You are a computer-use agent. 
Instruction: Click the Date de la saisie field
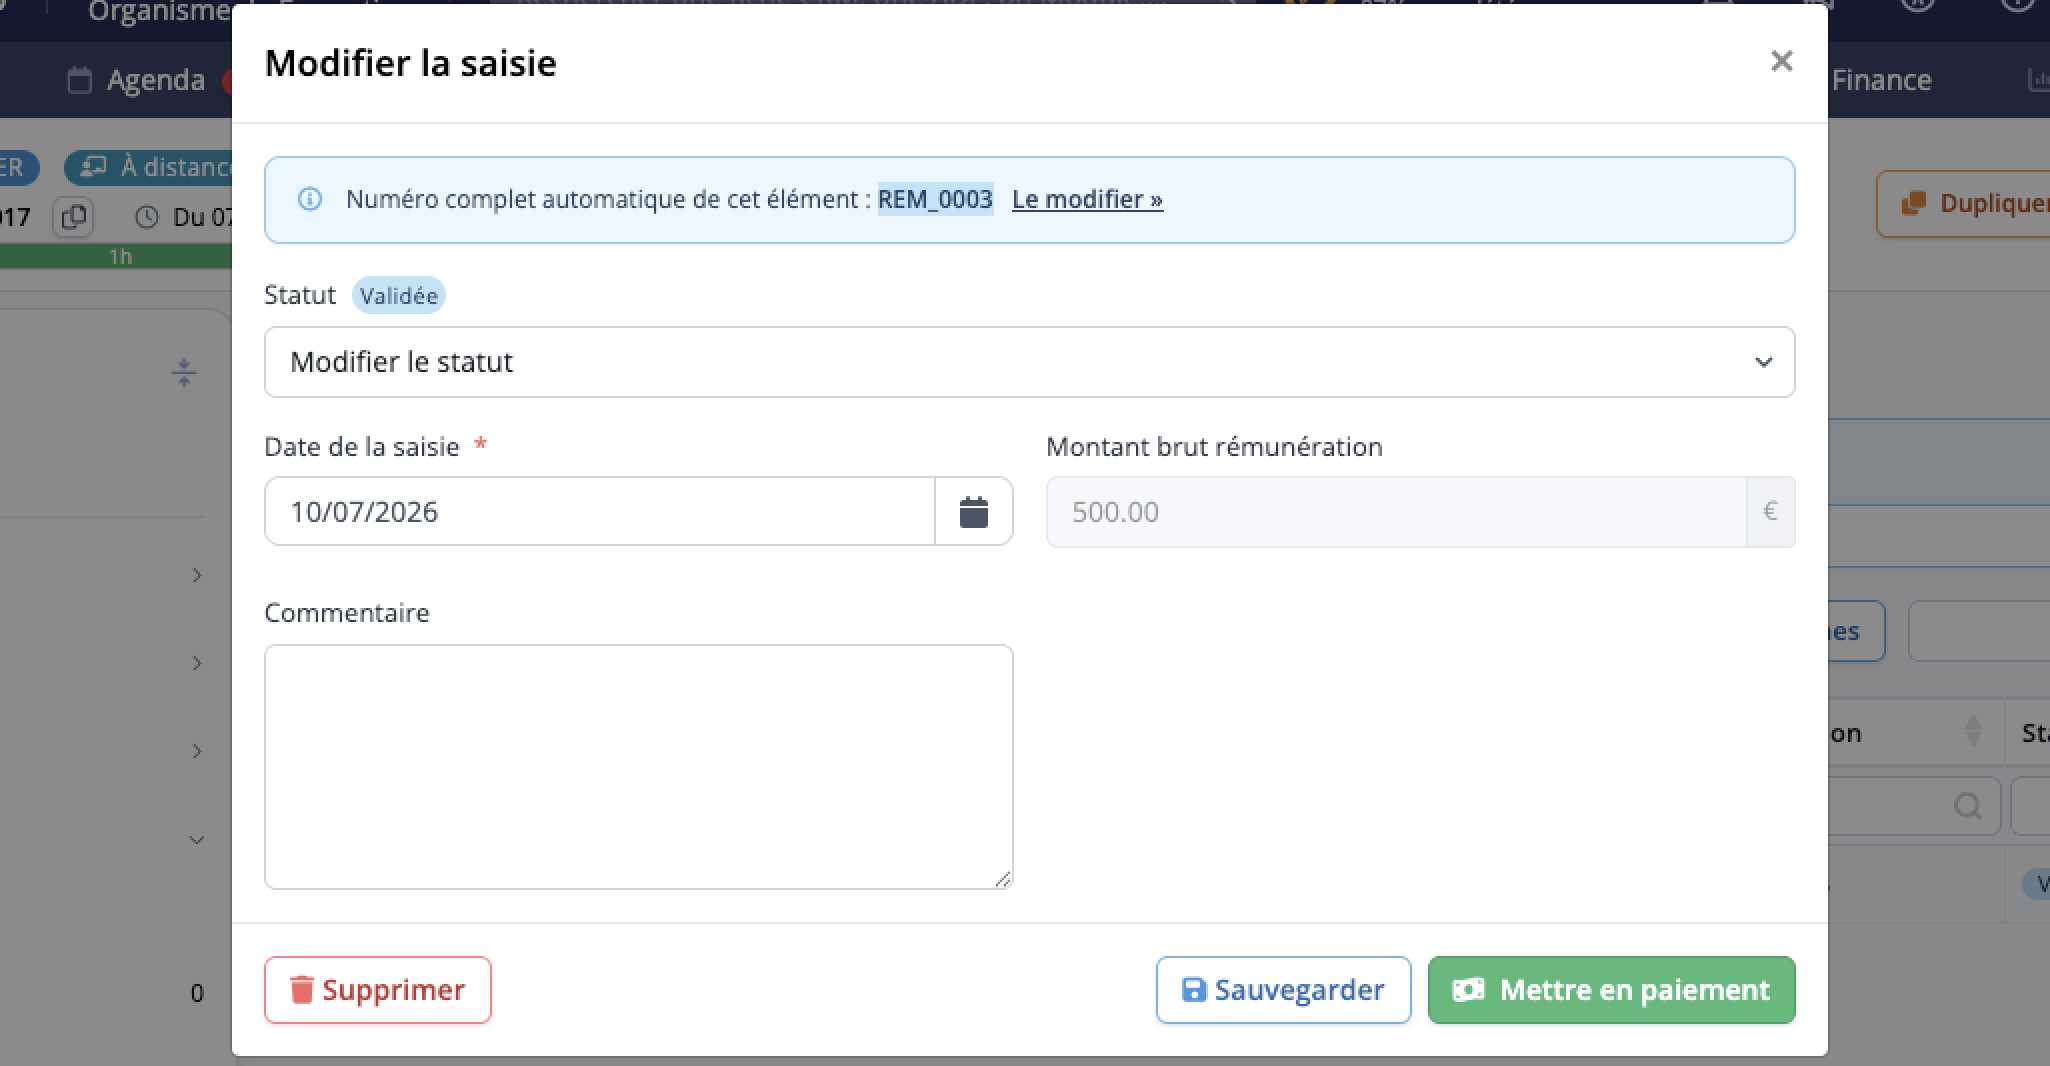[600, 512]
